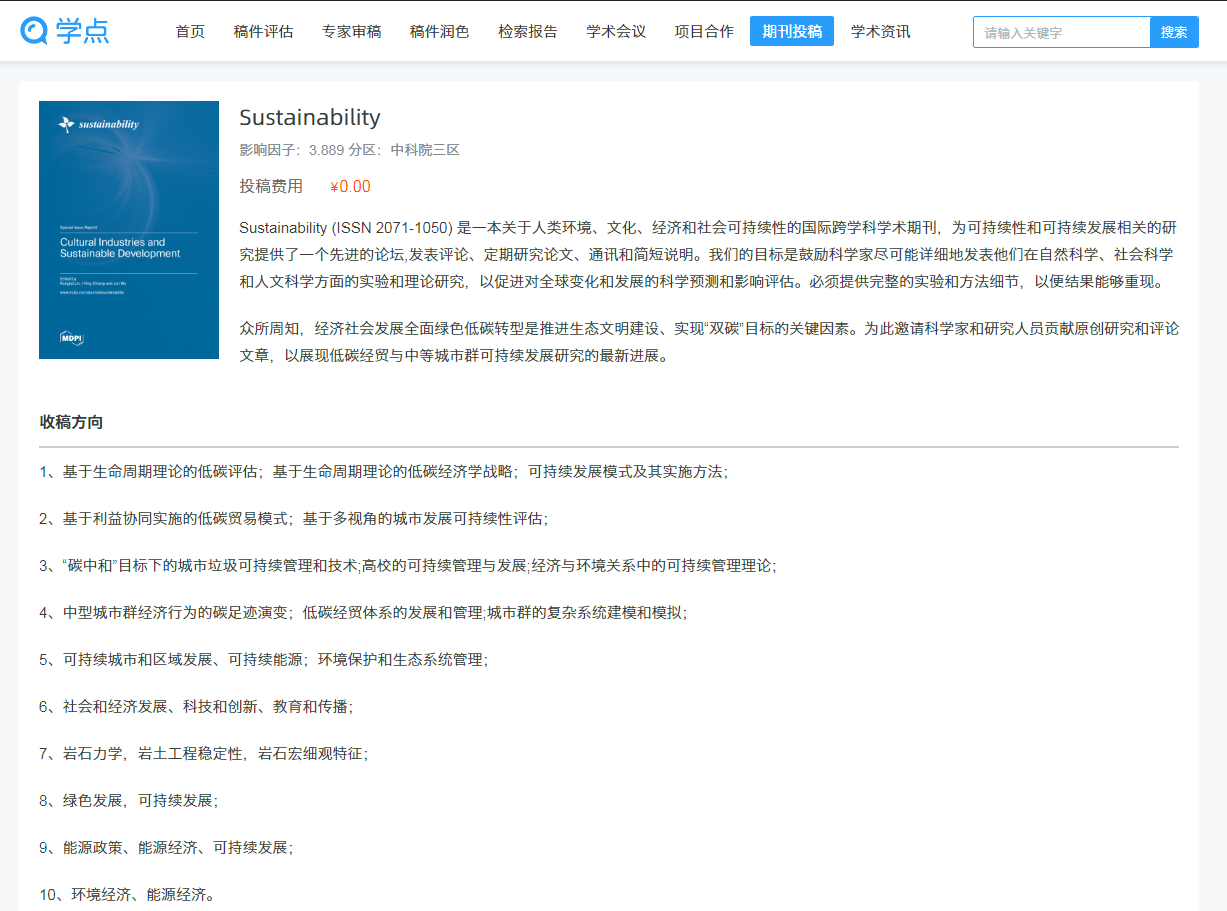Go to 稿件评估 in navigation
1227x911 pixels.
click(x=263, y=31)
